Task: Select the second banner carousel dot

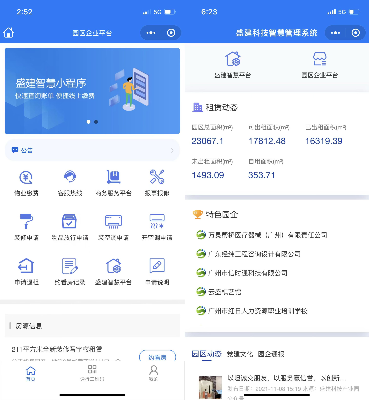Action: pos(96,122)
